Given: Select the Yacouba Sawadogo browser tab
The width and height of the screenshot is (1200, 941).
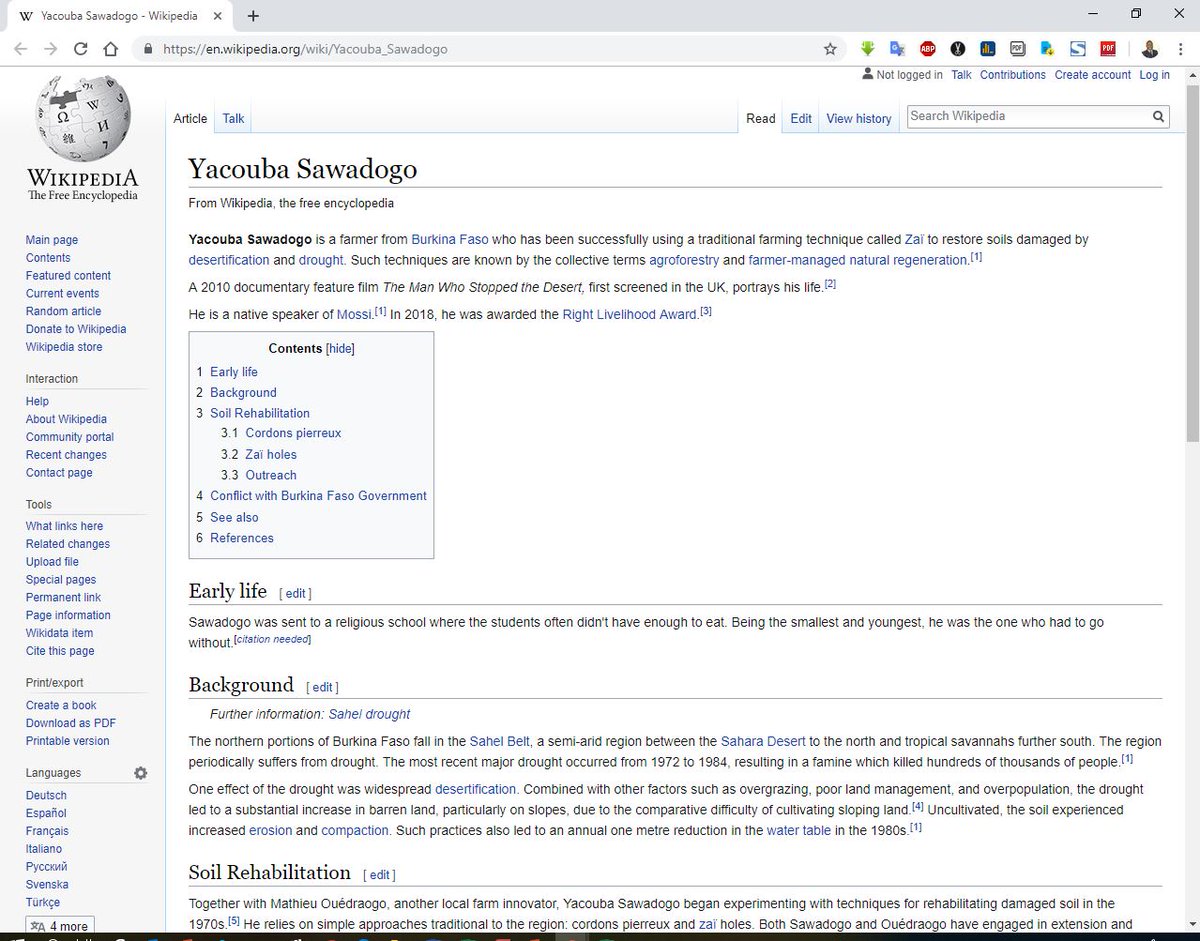Looking at the screenshot, I should click(x=120, y=16).
